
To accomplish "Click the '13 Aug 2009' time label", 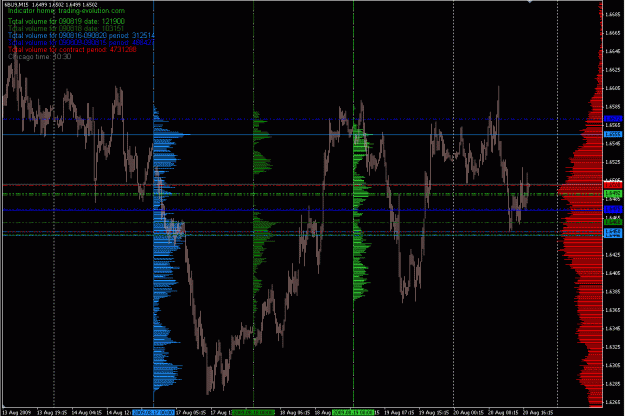I will pyautogui.click(x=16, y=412).
